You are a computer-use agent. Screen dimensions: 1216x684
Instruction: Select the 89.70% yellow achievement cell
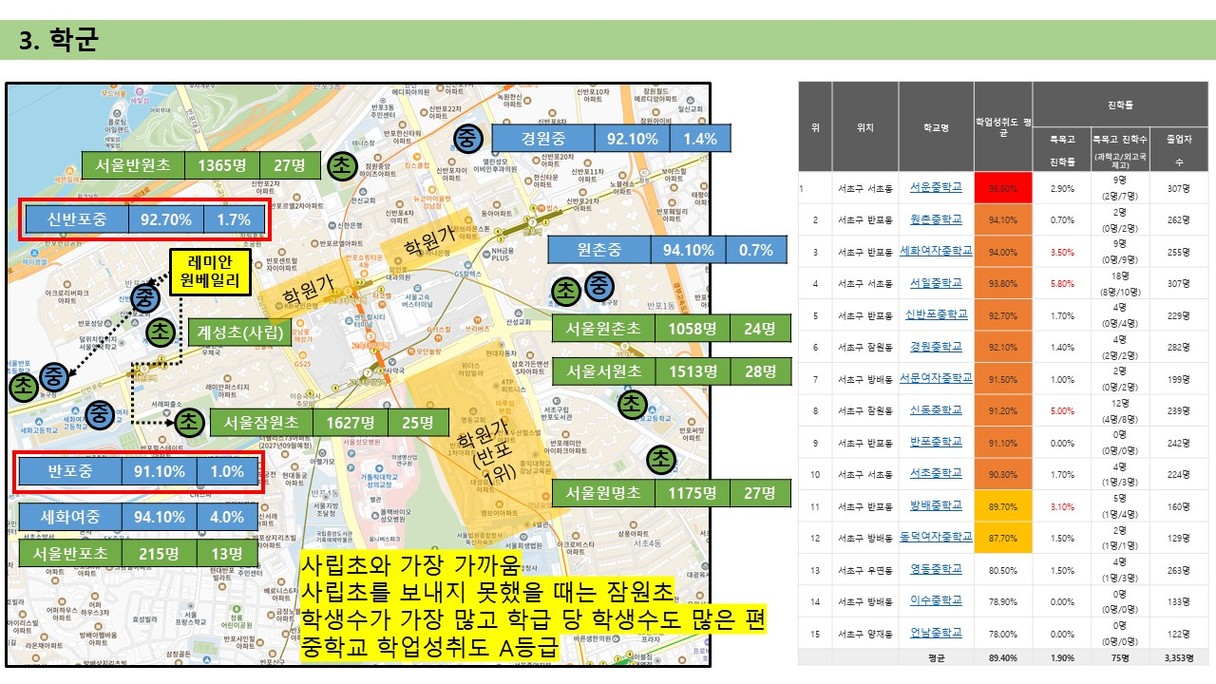pos(1003,505)
